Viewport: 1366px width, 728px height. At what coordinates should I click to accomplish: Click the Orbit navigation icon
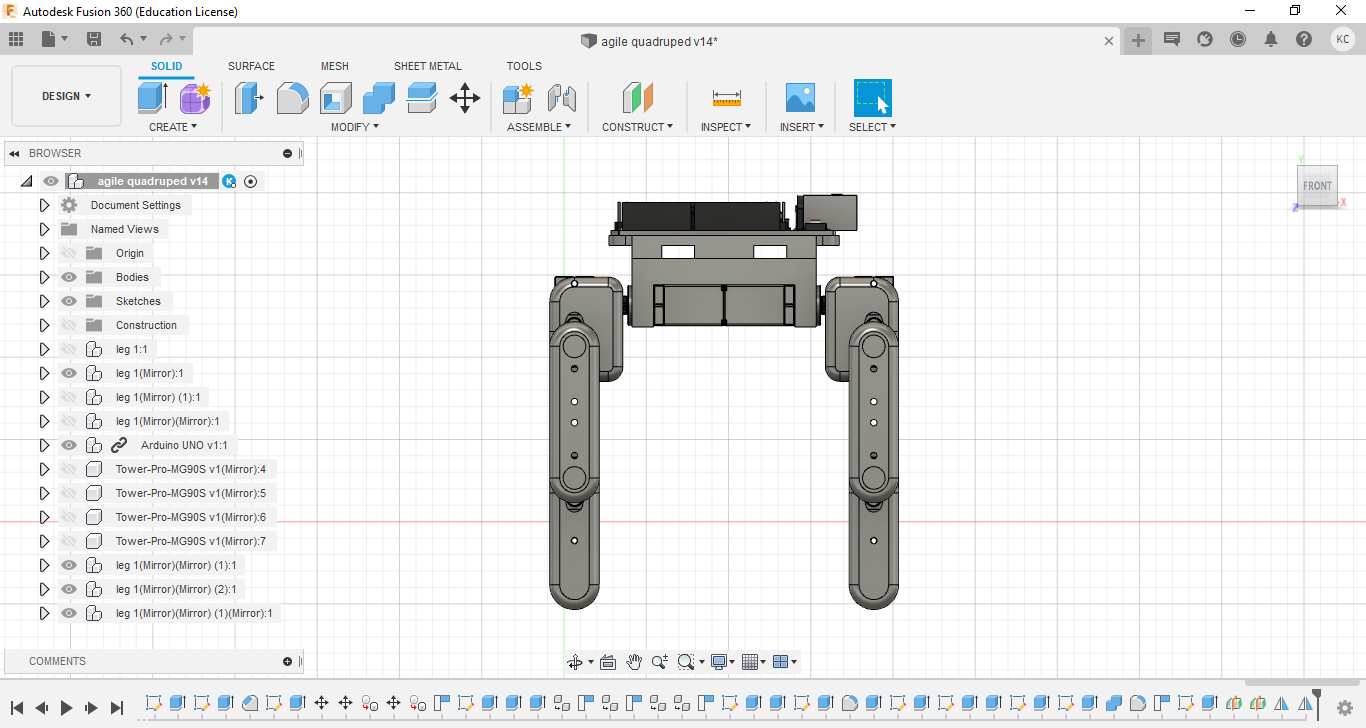click(x=575, y=662)
